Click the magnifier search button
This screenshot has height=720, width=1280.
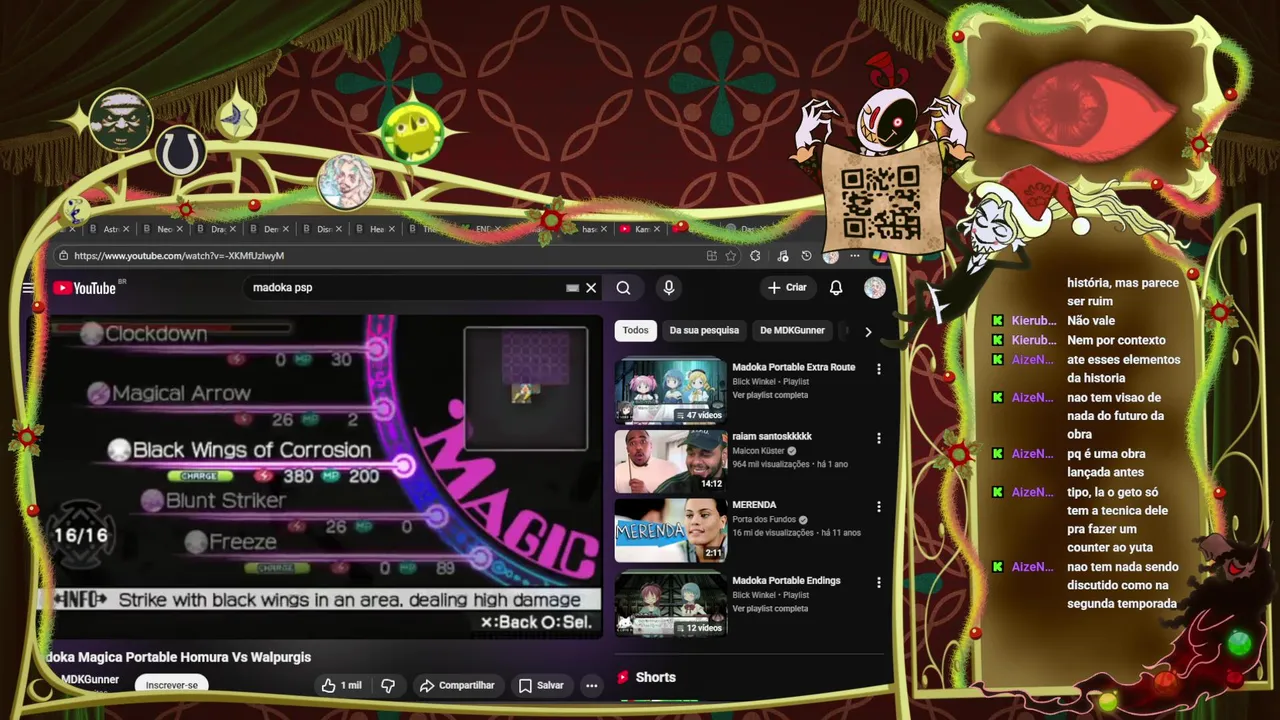coord(623,288)
